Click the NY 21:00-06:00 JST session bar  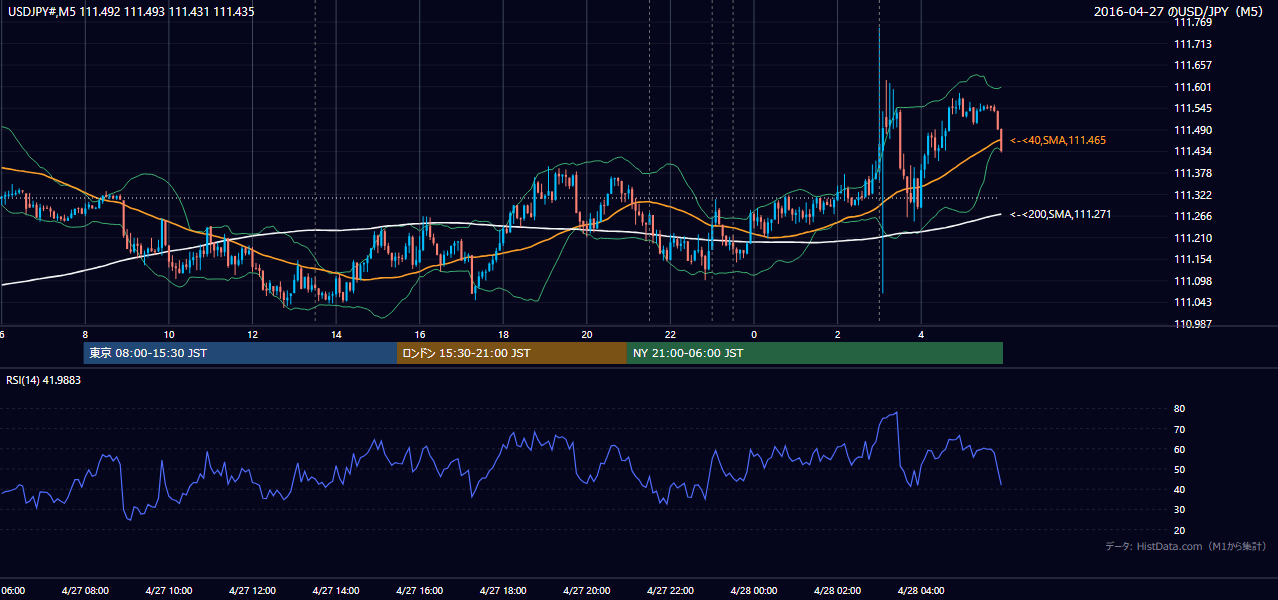point(815,353)
